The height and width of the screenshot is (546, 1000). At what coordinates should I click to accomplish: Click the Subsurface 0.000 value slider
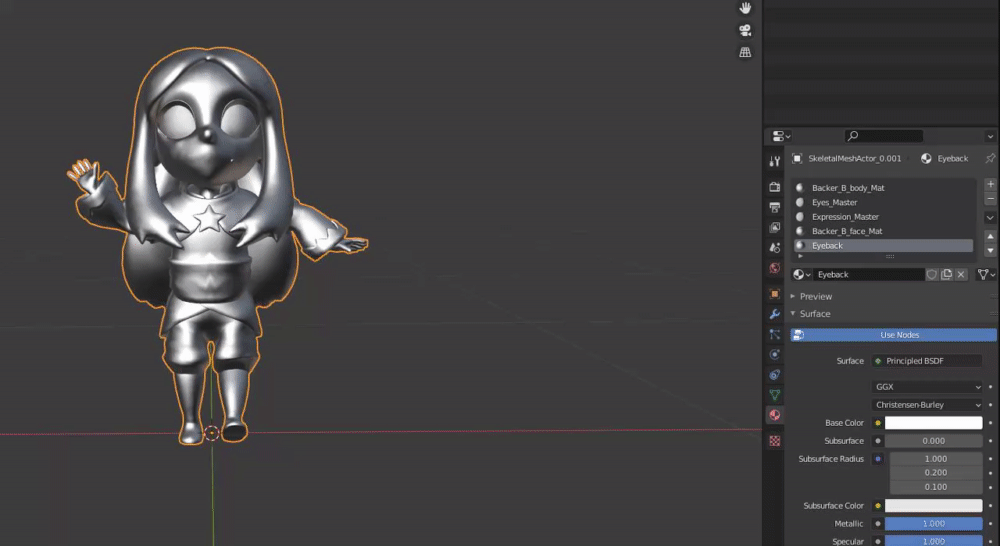click(x=934, y=441)
